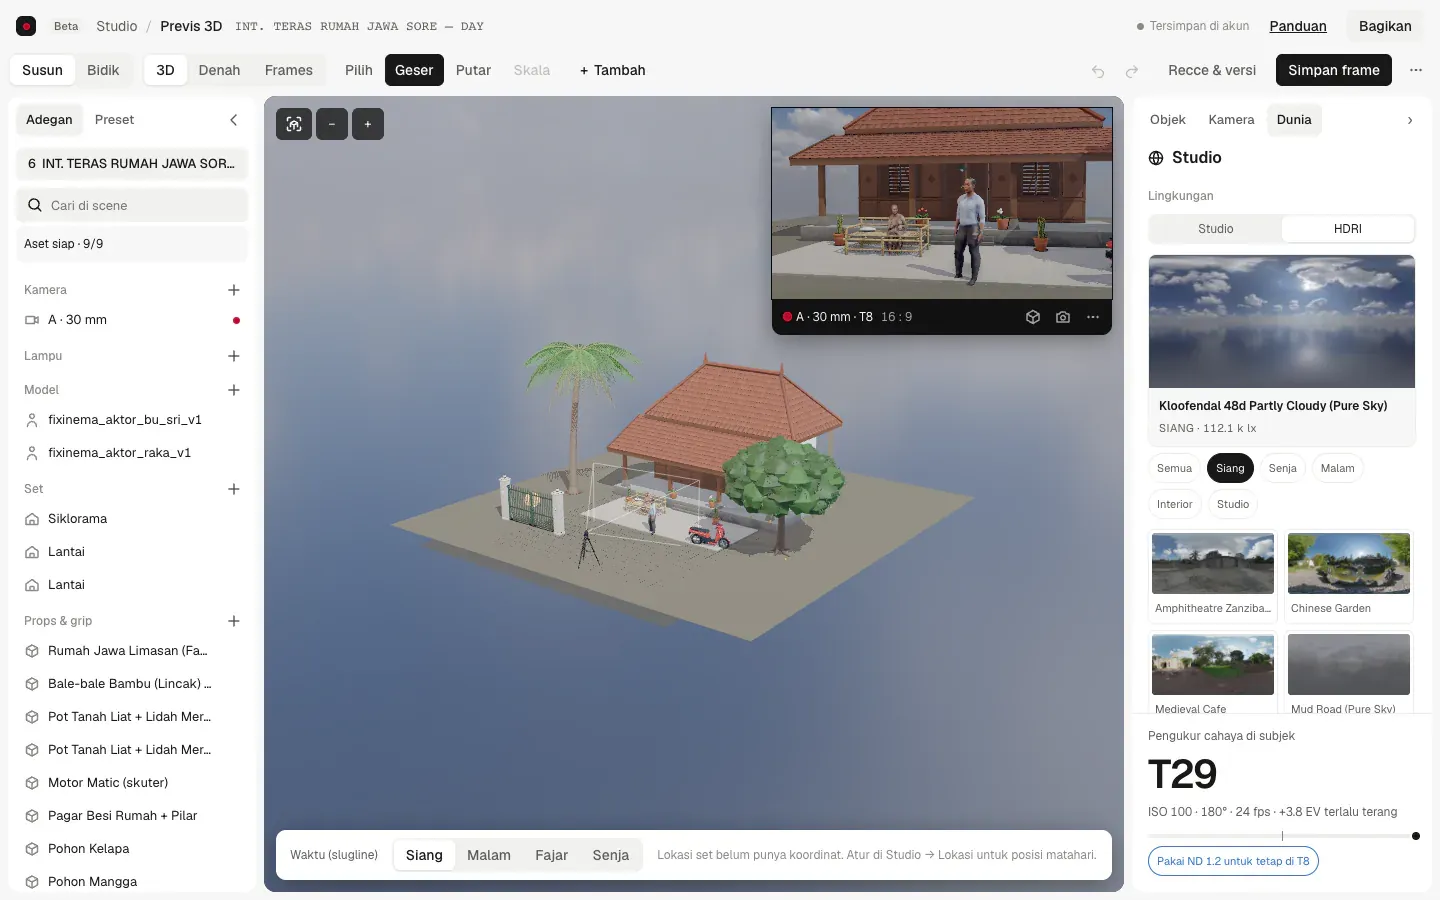Open the camera preview three-dot menu
Viewport: 1440px width, 900px height.
click(1093, 317)
